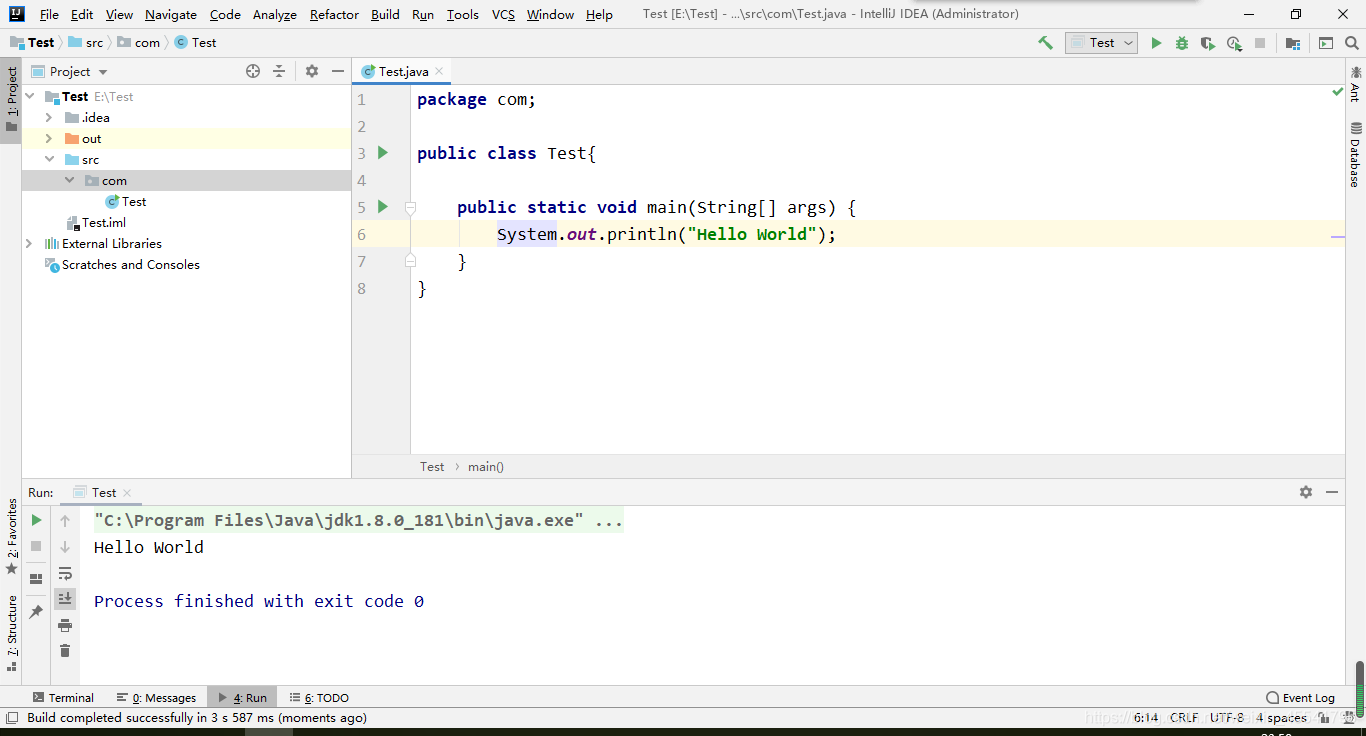Viewport: 1366px width, 736px height.
Task: Open the Navigate menu
Action: click(171, 15)
